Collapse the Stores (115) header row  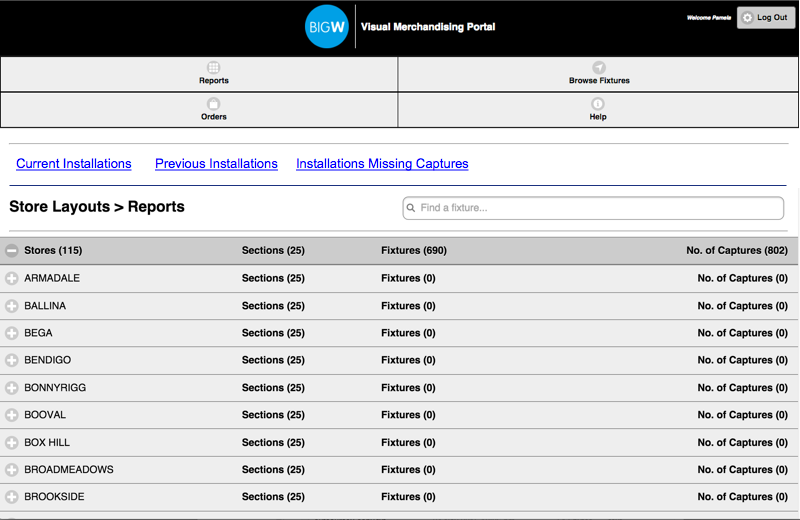click(12, 251)
